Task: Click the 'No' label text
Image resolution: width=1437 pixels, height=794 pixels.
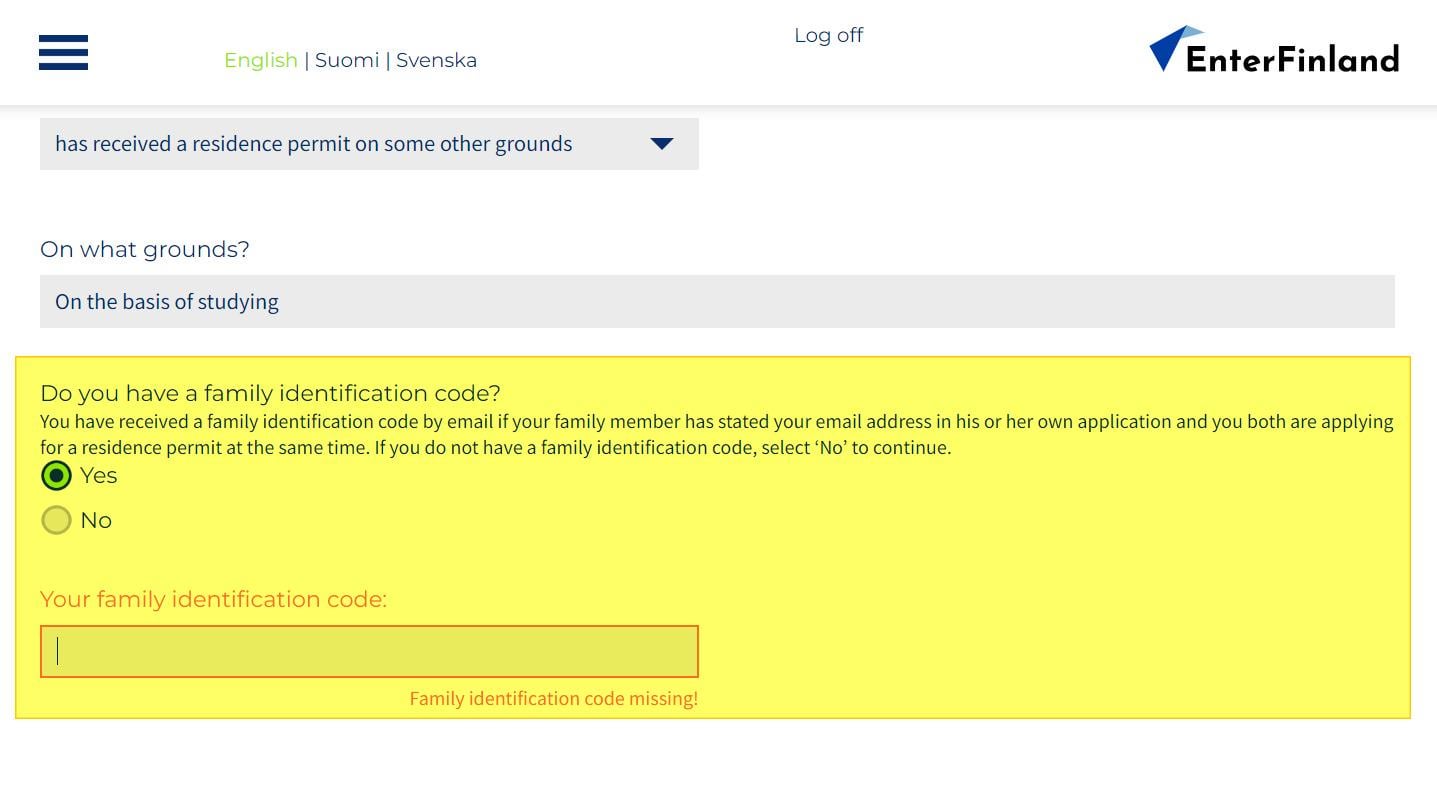Action: (96, 520)
